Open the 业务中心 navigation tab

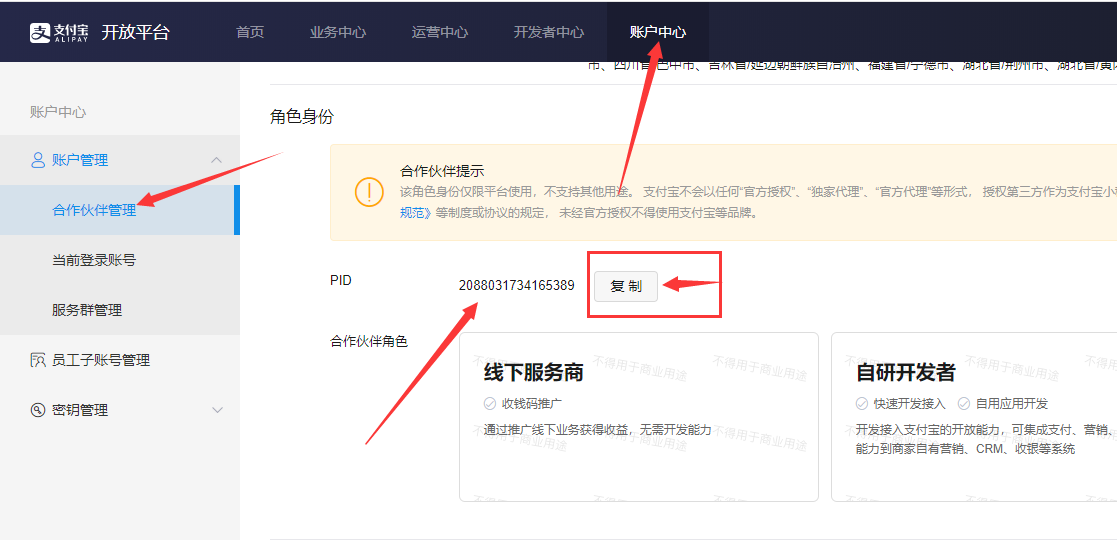pyautogui.click(x=338, y=32)
